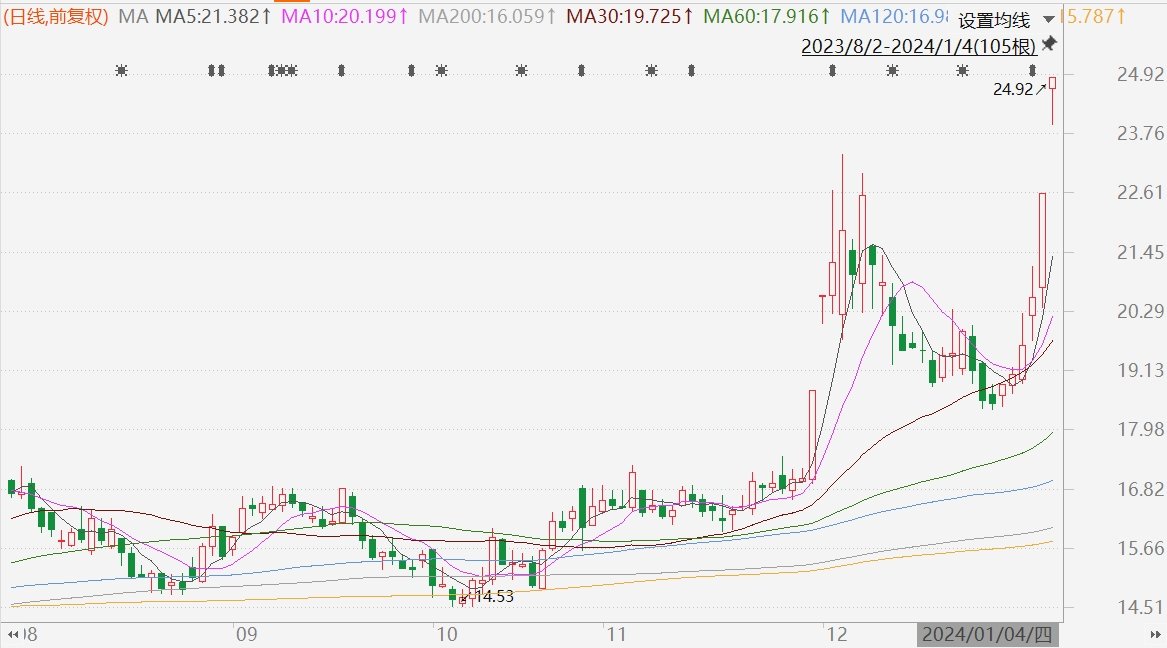Click the arrow beside 24.92 high label
The width and height of the screenshot is (1167, 648).
(x=1041, y=89)
